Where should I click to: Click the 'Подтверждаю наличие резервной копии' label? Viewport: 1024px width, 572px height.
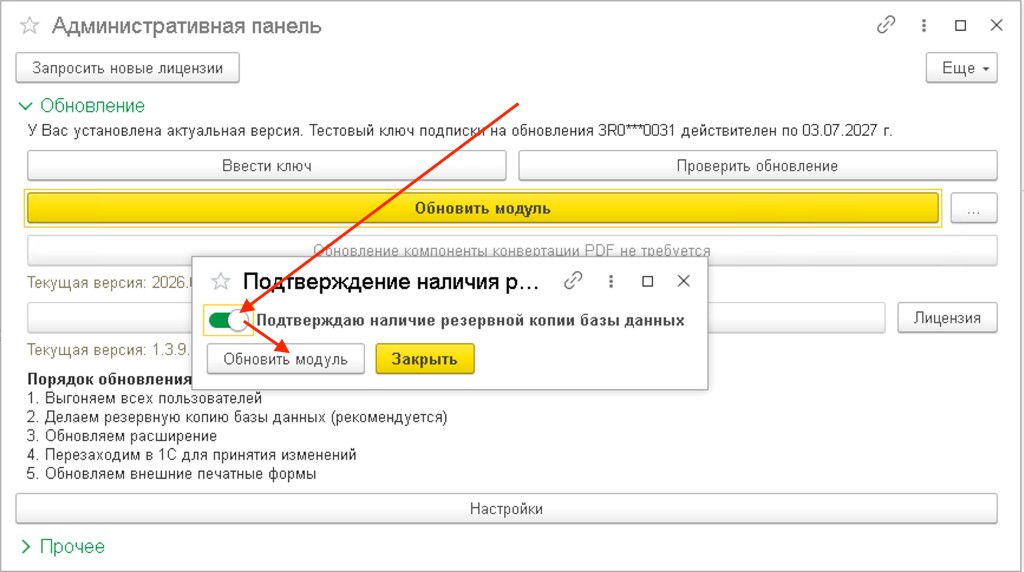470,321
